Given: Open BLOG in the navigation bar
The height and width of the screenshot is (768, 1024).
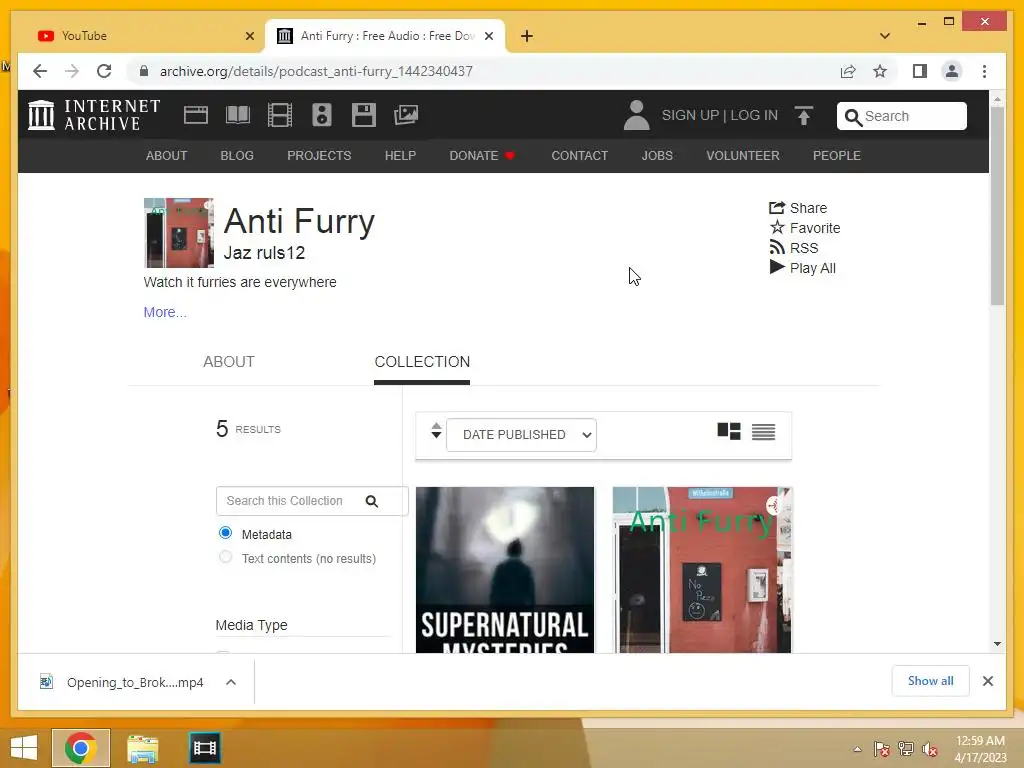Looking at the screenshot, I should [x=237, y=156].
